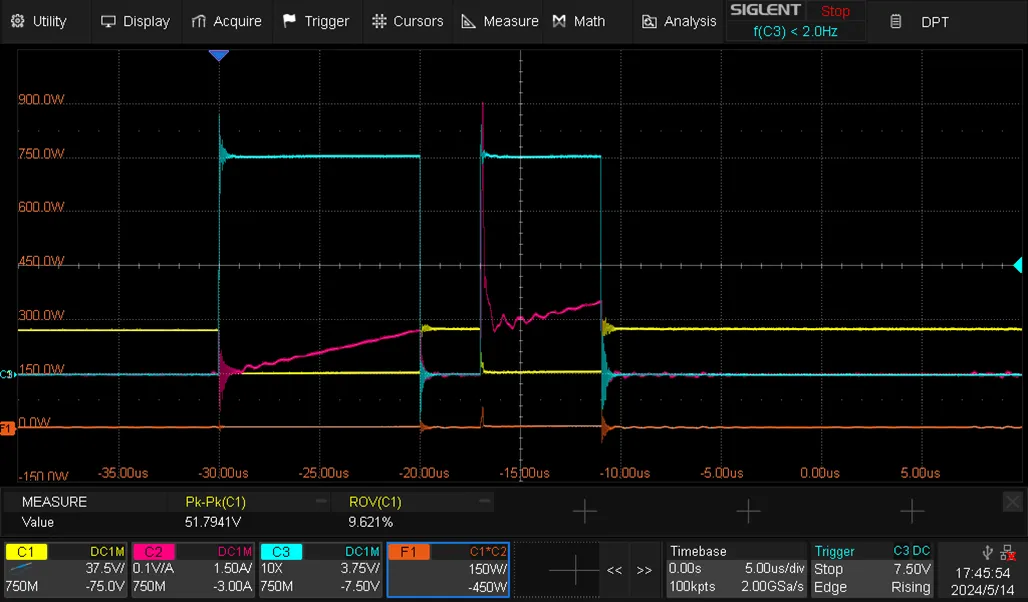
Task: Open the Display menu
Action: point(136,21)
